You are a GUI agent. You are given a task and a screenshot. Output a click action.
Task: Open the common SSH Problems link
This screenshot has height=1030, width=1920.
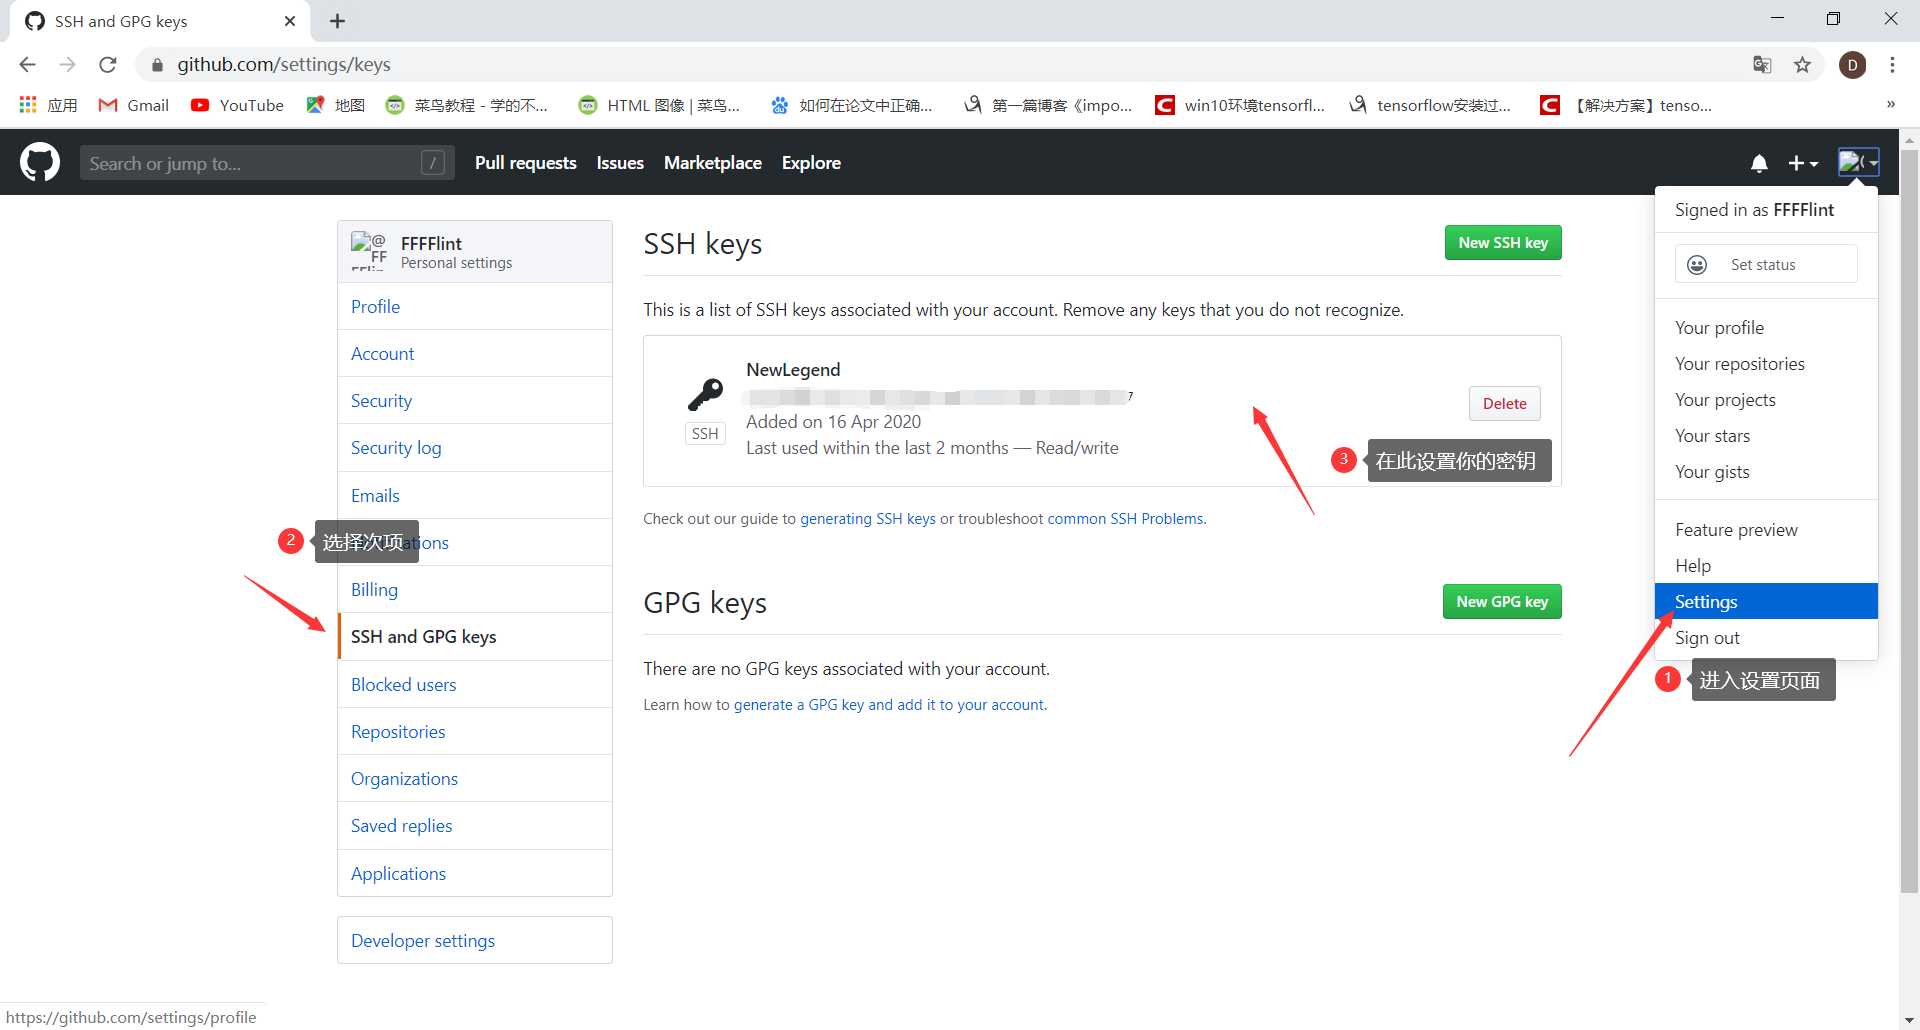pos(1125,519)
